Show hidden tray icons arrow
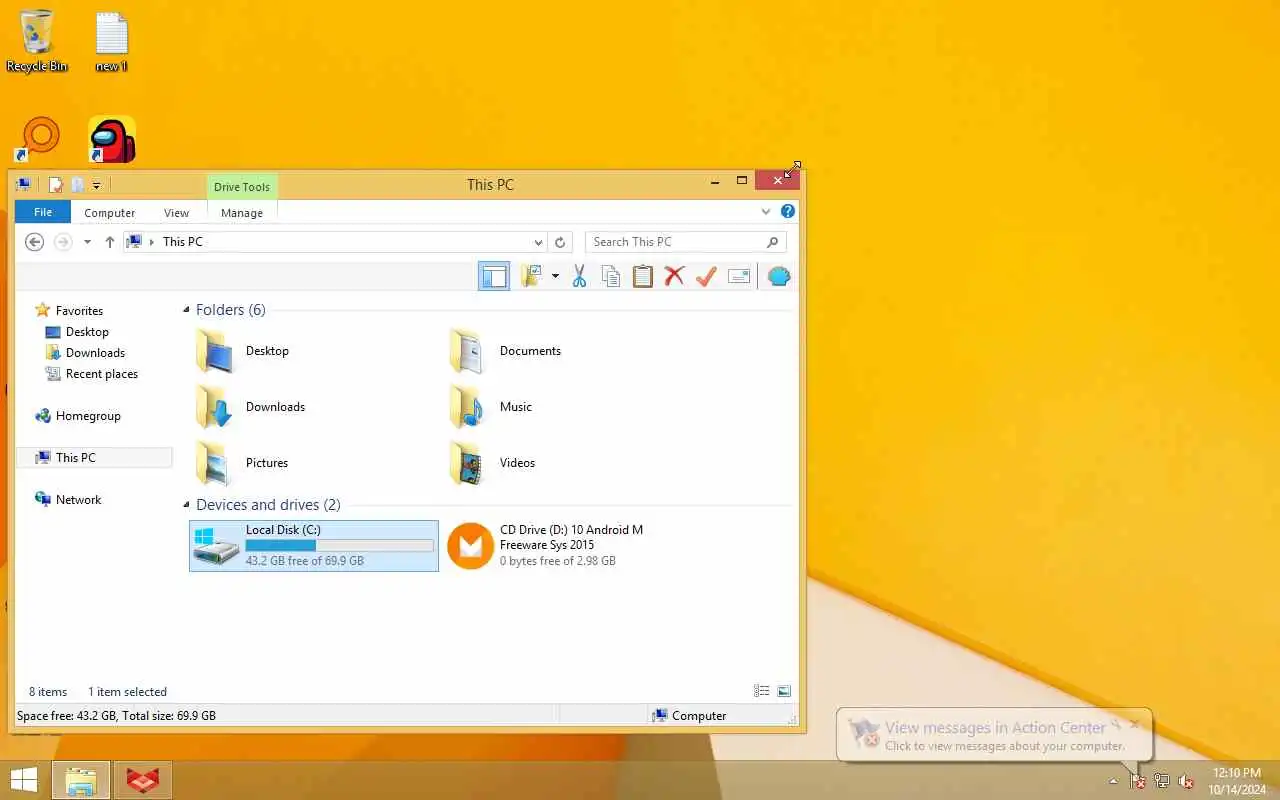The width and height of the screenshot is (1280, 800). point(1113,781)
